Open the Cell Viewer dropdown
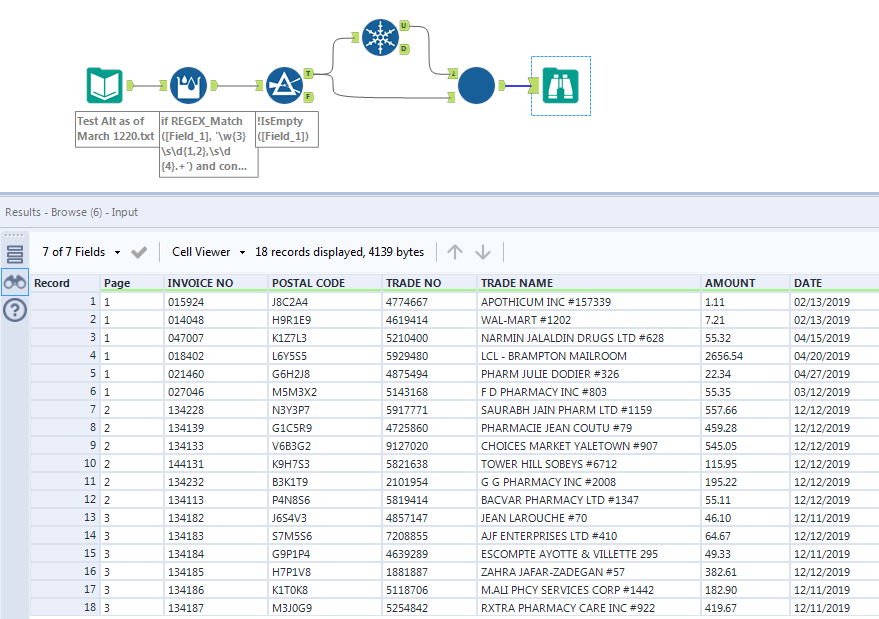This screenshot has height=619, width=879. [x=209, y=252]
